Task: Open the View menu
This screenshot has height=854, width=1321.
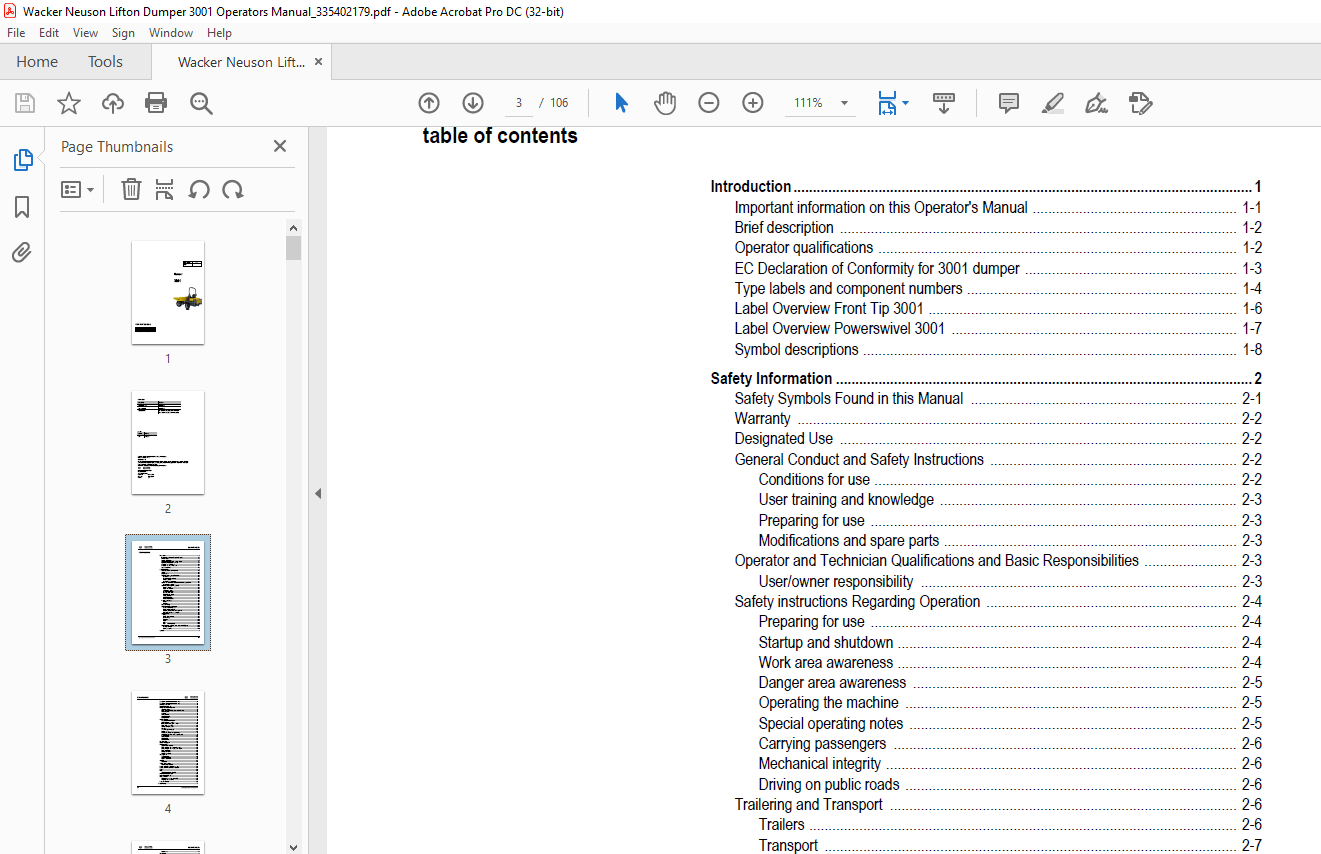Action: [x=85, y=33]
